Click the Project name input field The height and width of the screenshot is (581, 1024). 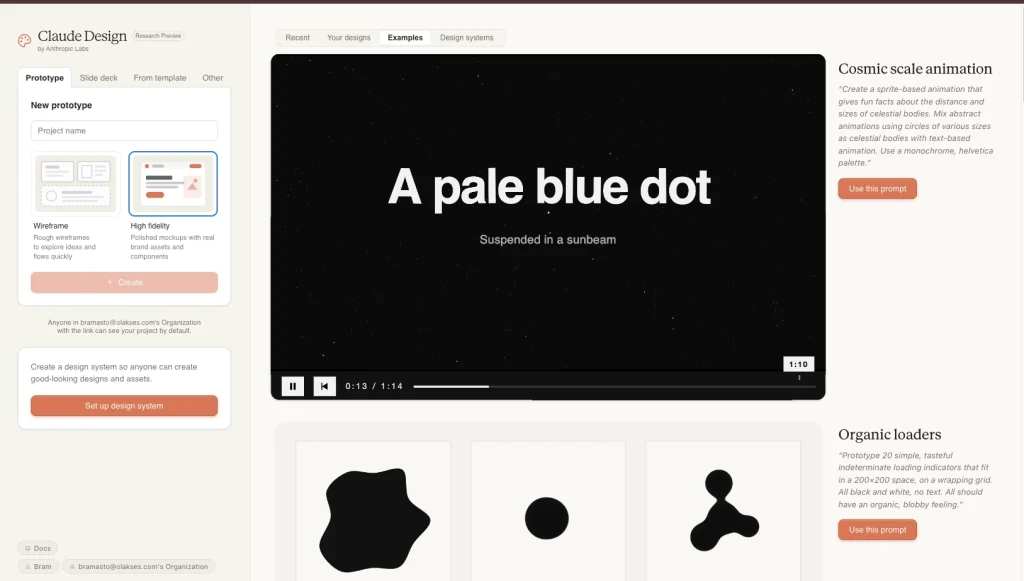point(124,131)
